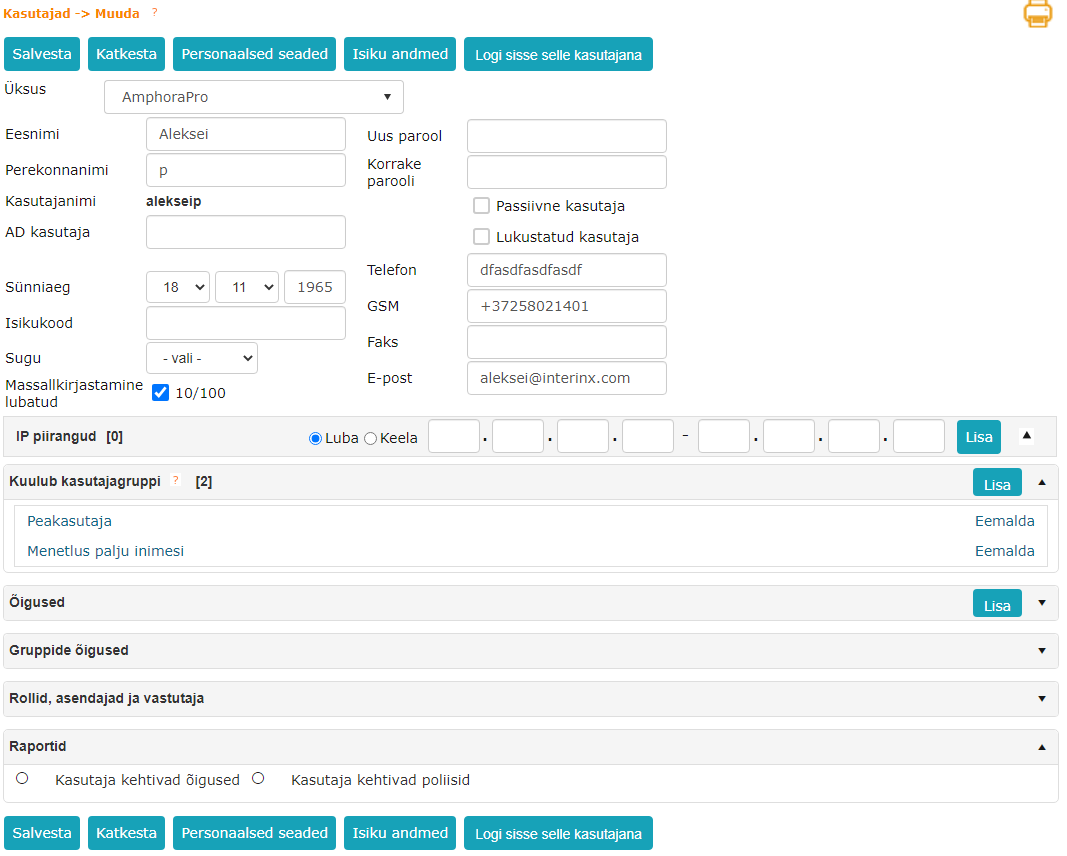Click the help question mark beside Kasutajad -> Muuda

pyautogui.click(x=154, y=12)
